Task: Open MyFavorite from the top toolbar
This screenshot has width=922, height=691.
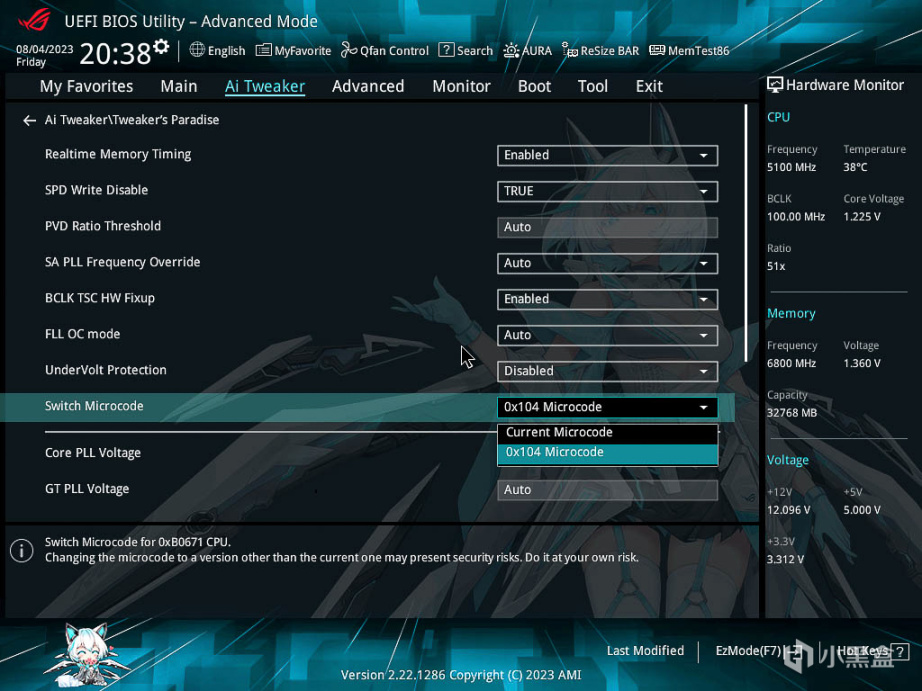Action: [293, 51]
